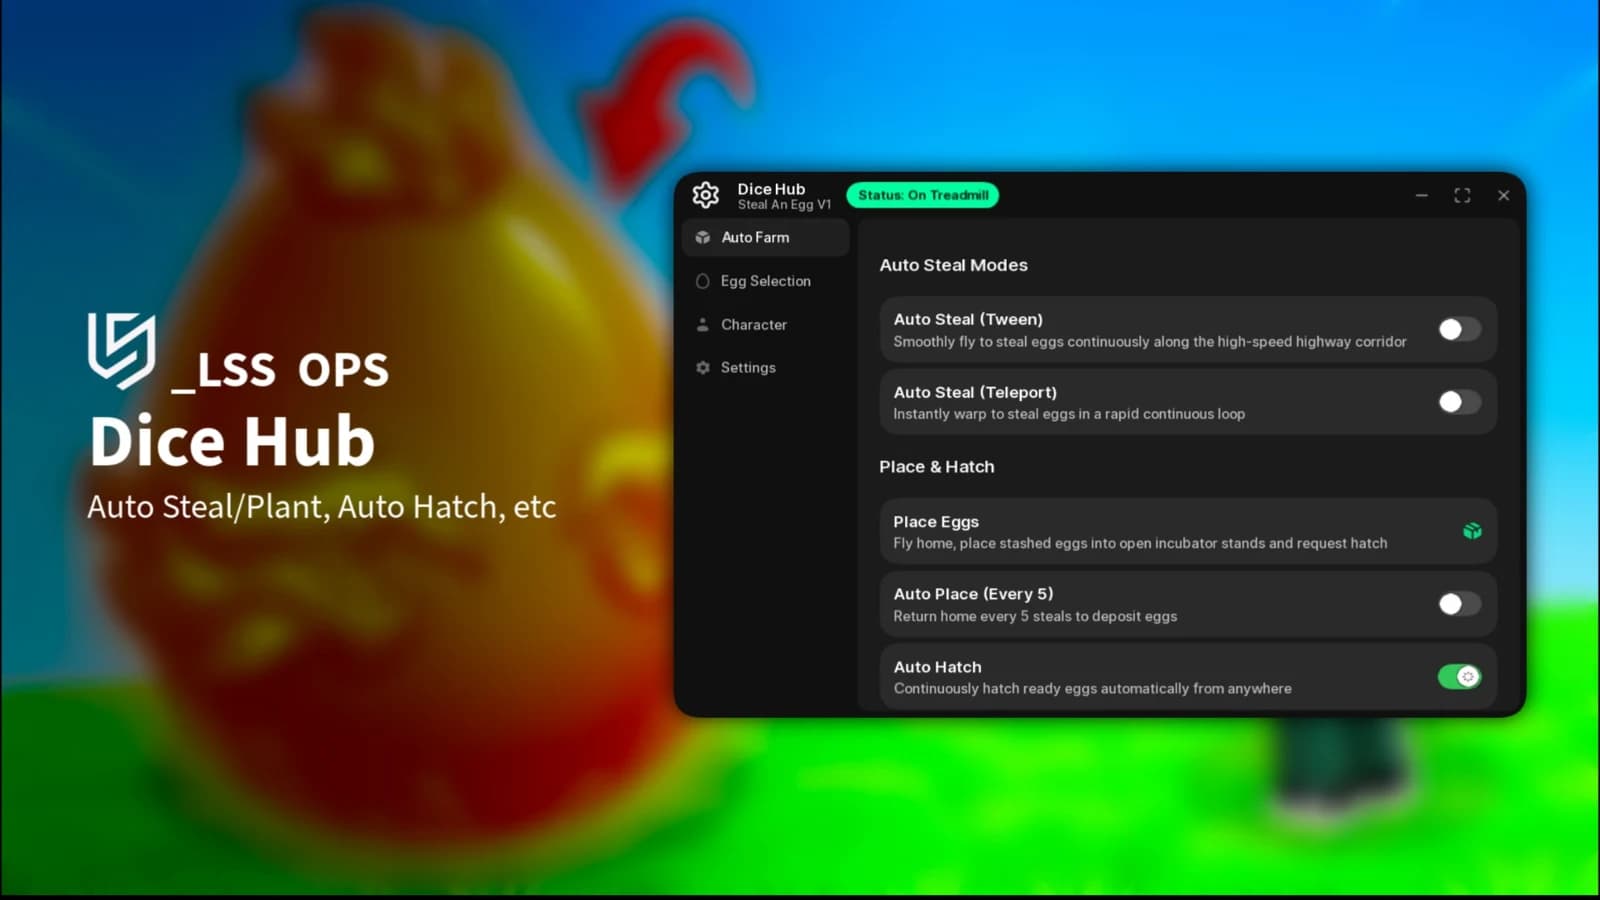
Task: Disable the Auto Hatch toggle
Action: [1460, 677]
